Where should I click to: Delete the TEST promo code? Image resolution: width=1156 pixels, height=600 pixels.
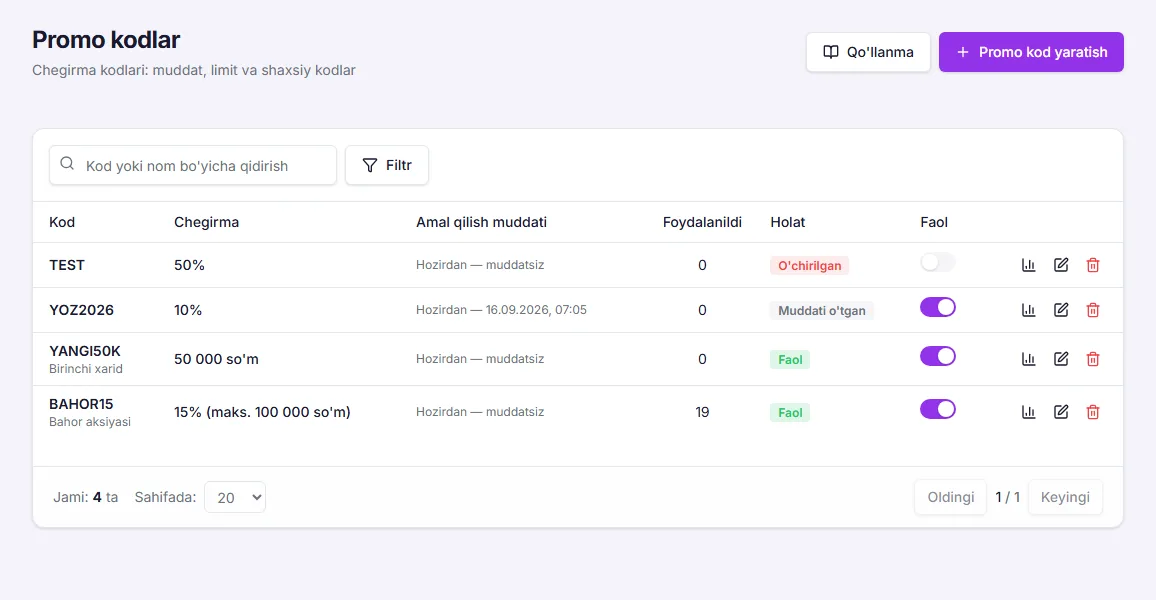(1093, 265)
